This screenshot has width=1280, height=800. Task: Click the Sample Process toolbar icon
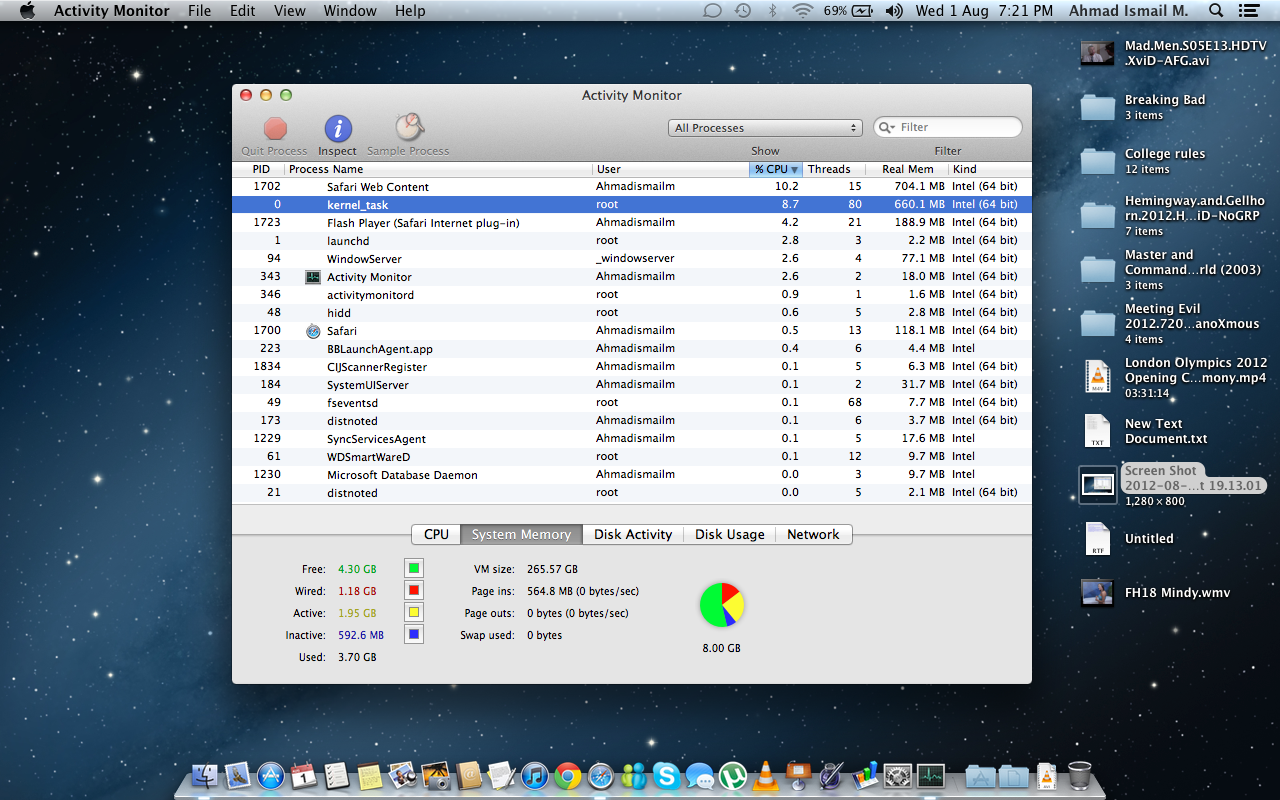pos(408,127)
